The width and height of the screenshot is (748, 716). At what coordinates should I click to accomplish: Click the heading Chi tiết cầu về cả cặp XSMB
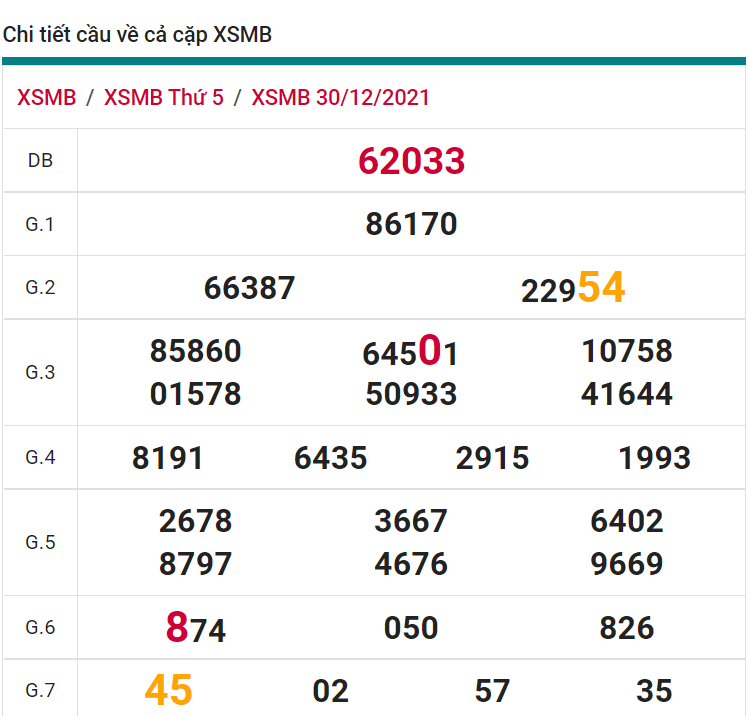[x=137, y=35]
